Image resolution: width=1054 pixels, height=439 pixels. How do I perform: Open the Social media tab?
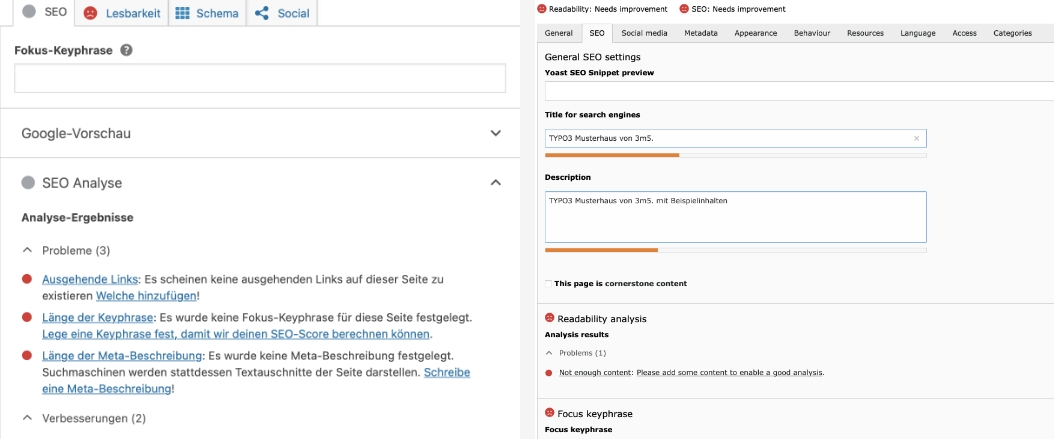644,33
